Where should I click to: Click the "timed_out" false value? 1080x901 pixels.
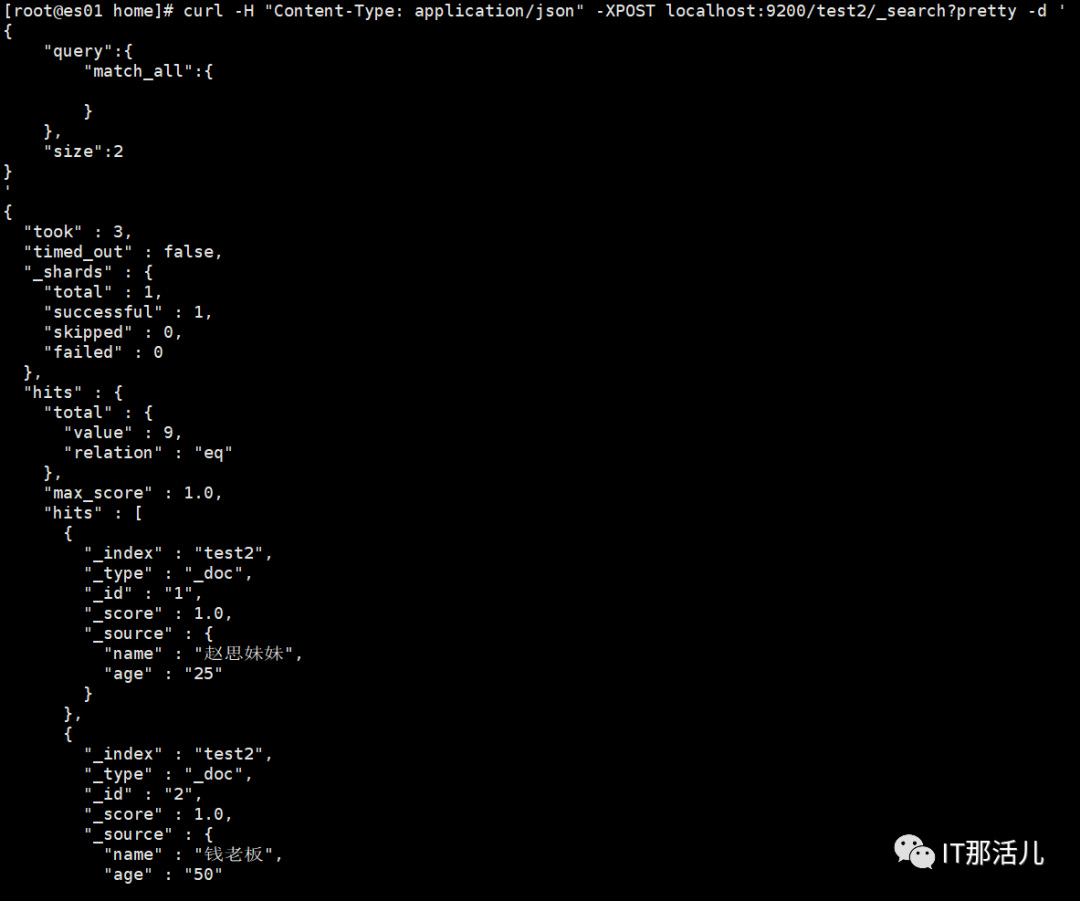click(189, 252)
